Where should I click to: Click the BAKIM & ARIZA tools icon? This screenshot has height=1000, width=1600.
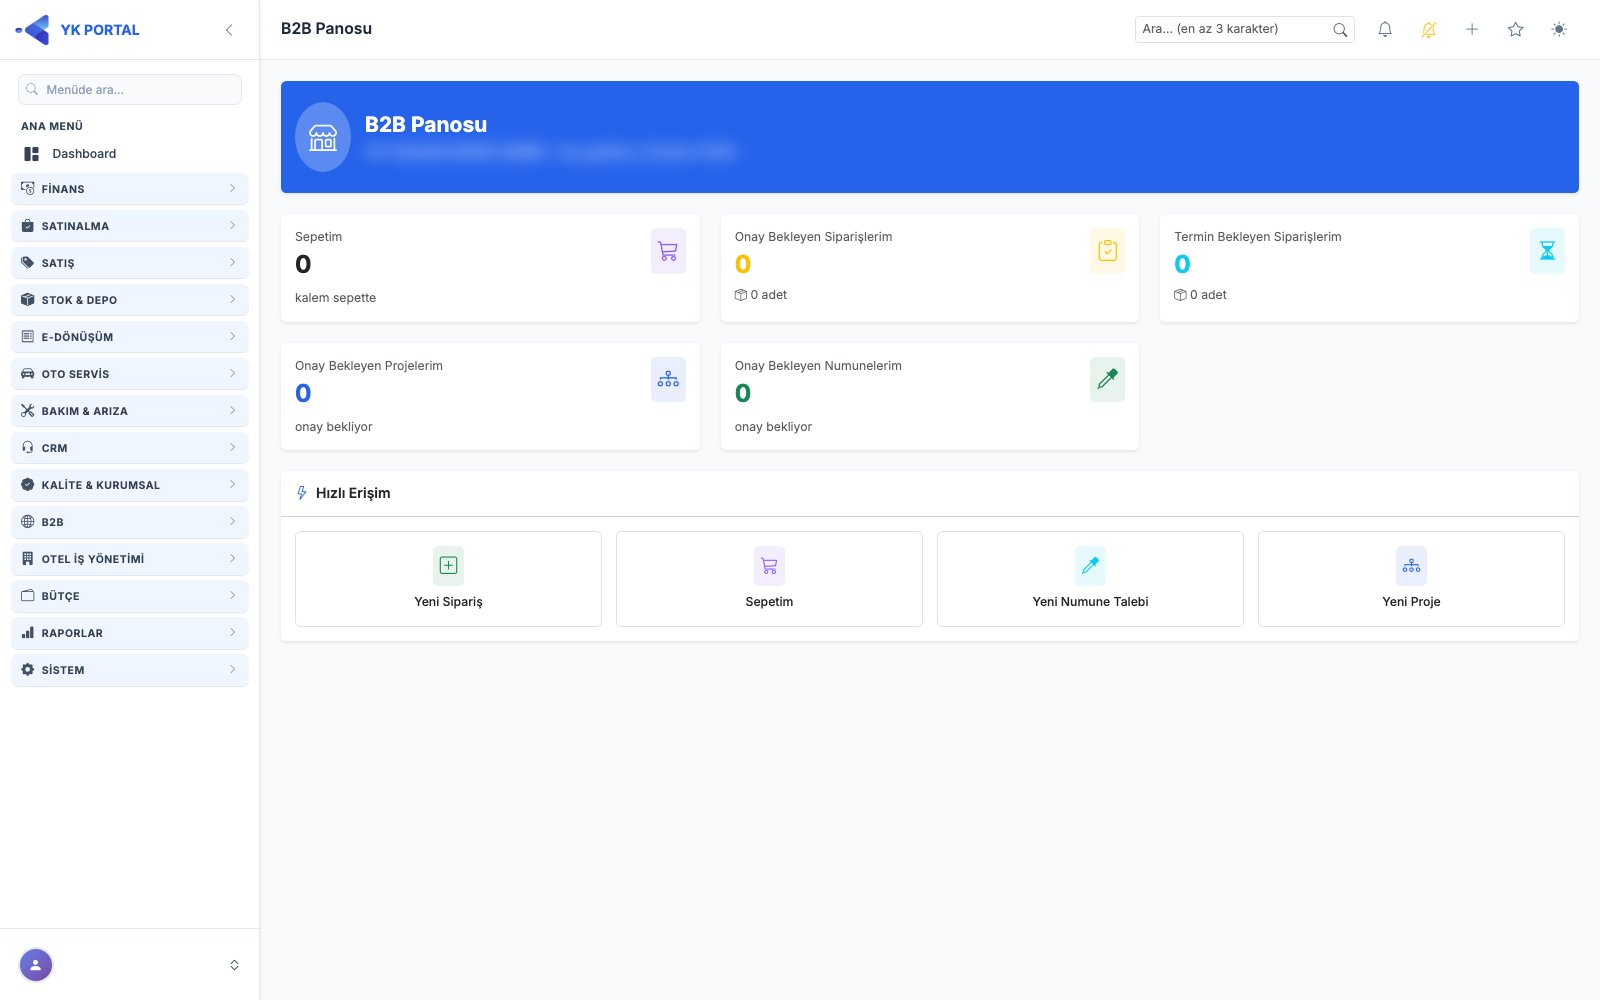(28, 411)
